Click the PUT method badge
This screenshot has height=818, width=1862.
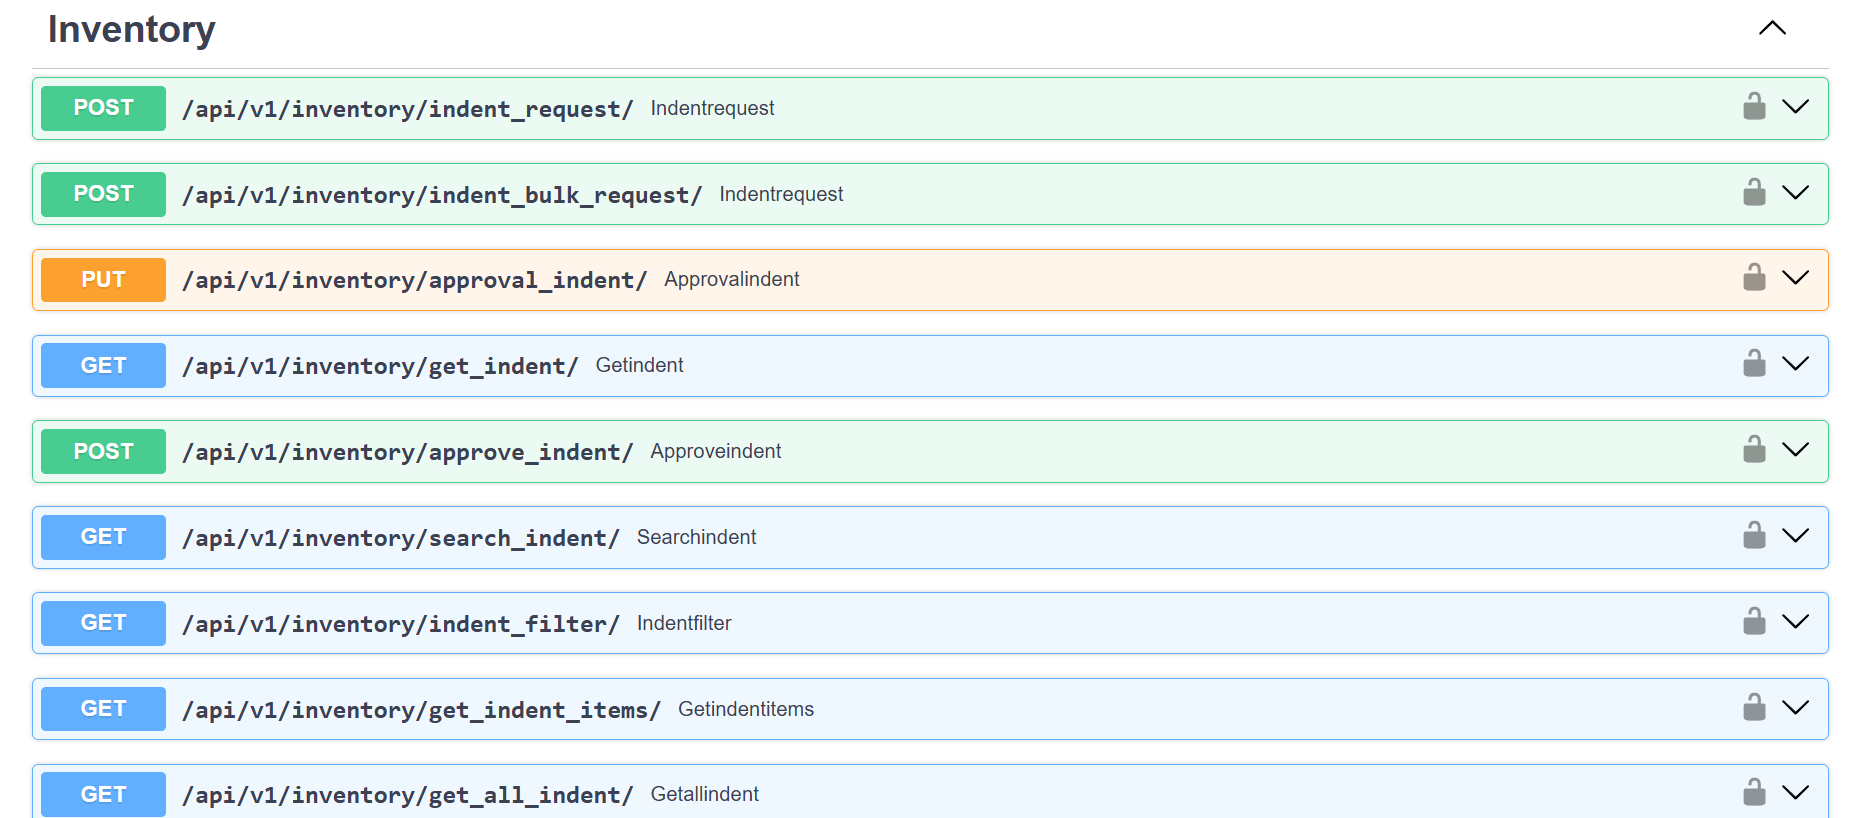[103, 280]
